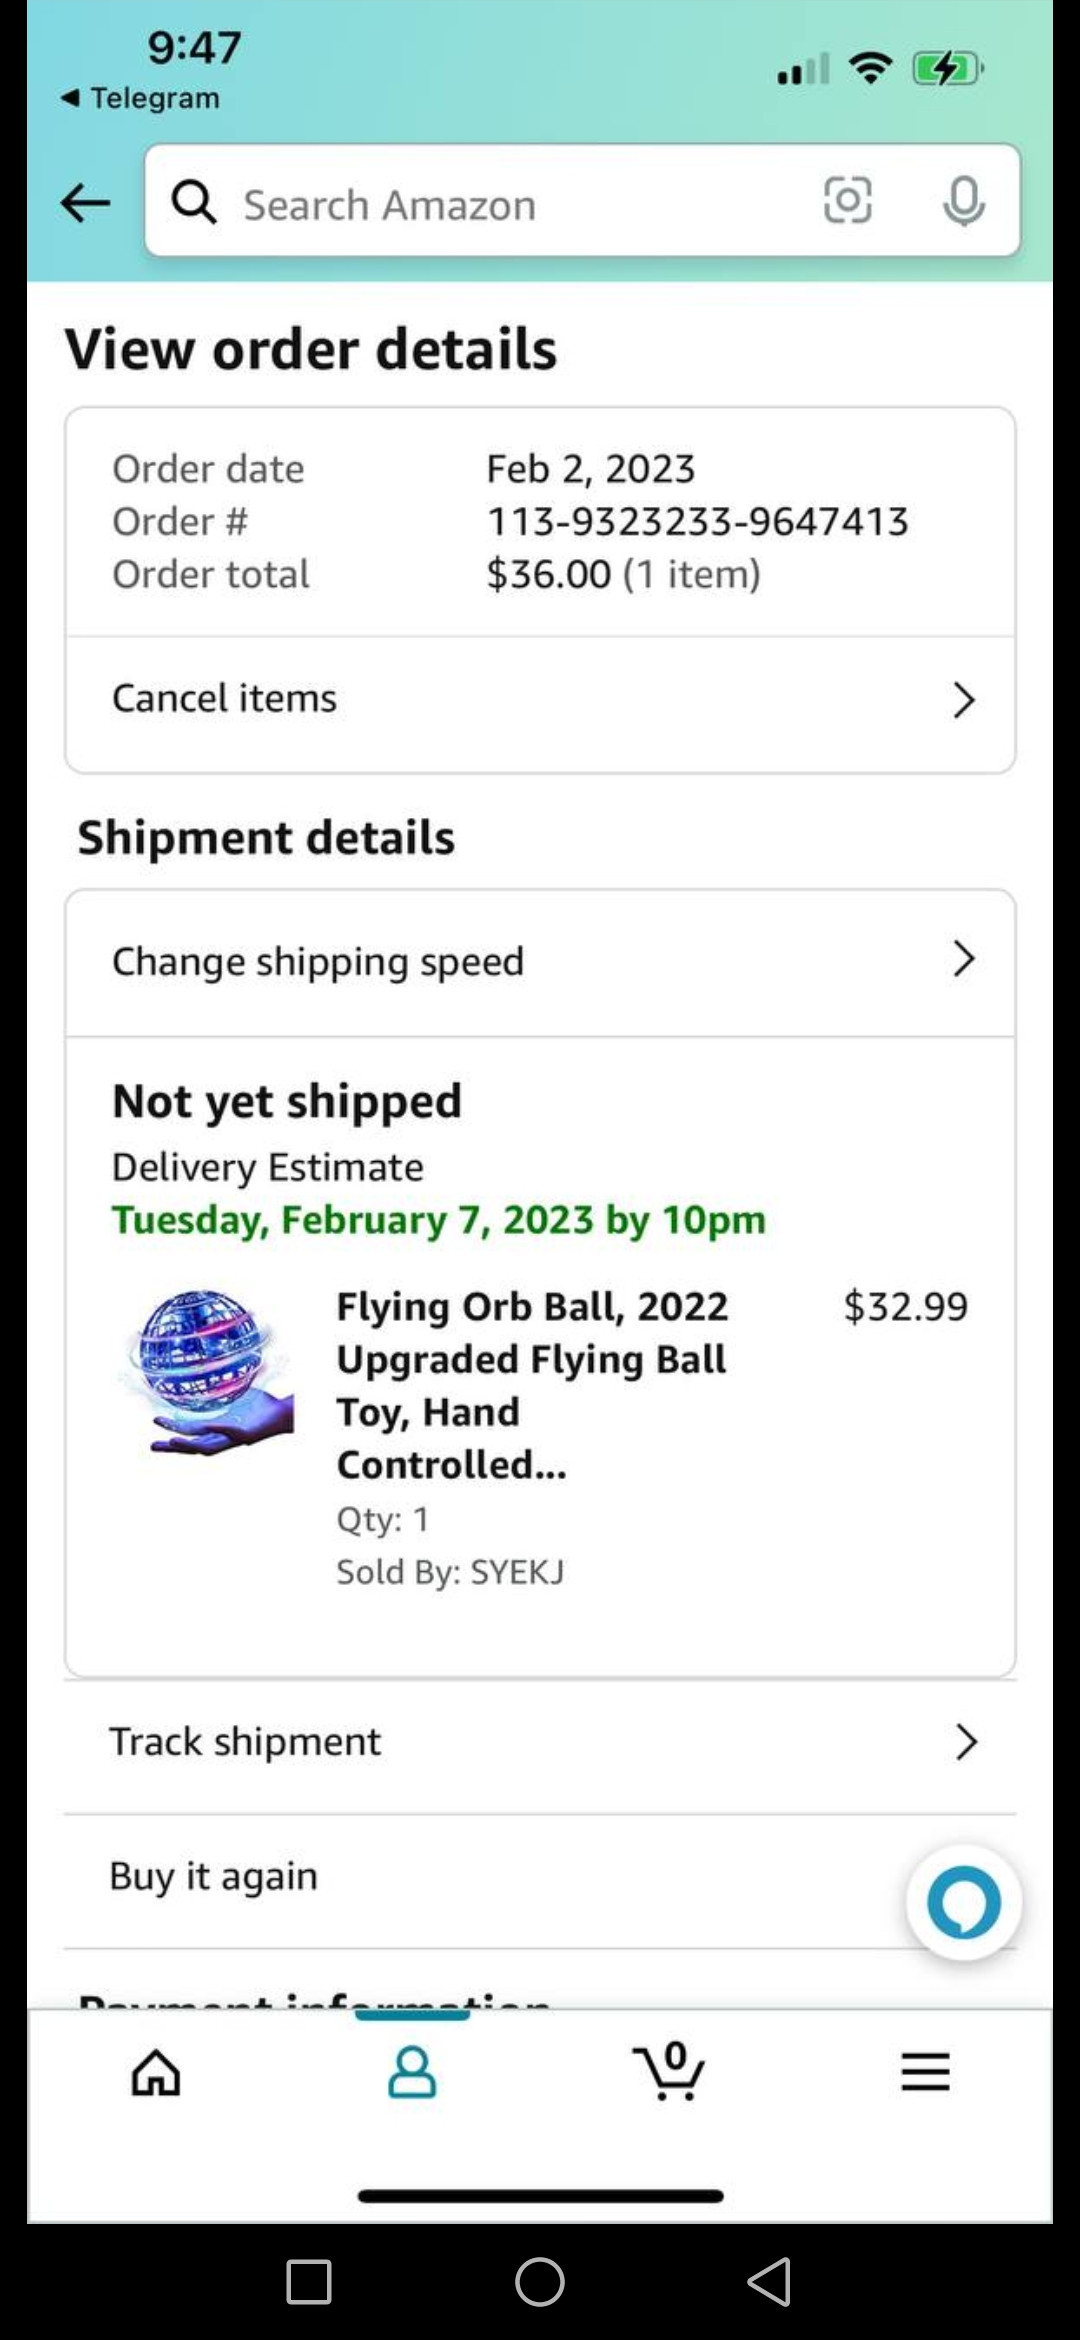Open camera lens visual search
The image size is (1080, 2340).
click(847, 200)
